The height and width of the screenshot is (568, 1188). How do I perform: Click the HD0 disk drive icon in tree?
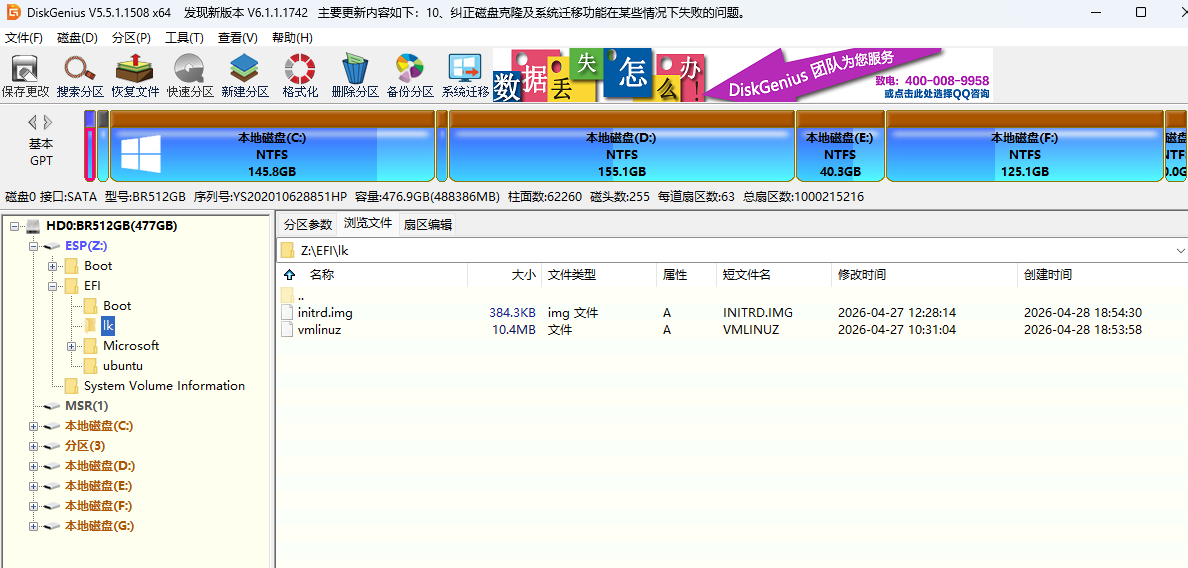point(33,226)
